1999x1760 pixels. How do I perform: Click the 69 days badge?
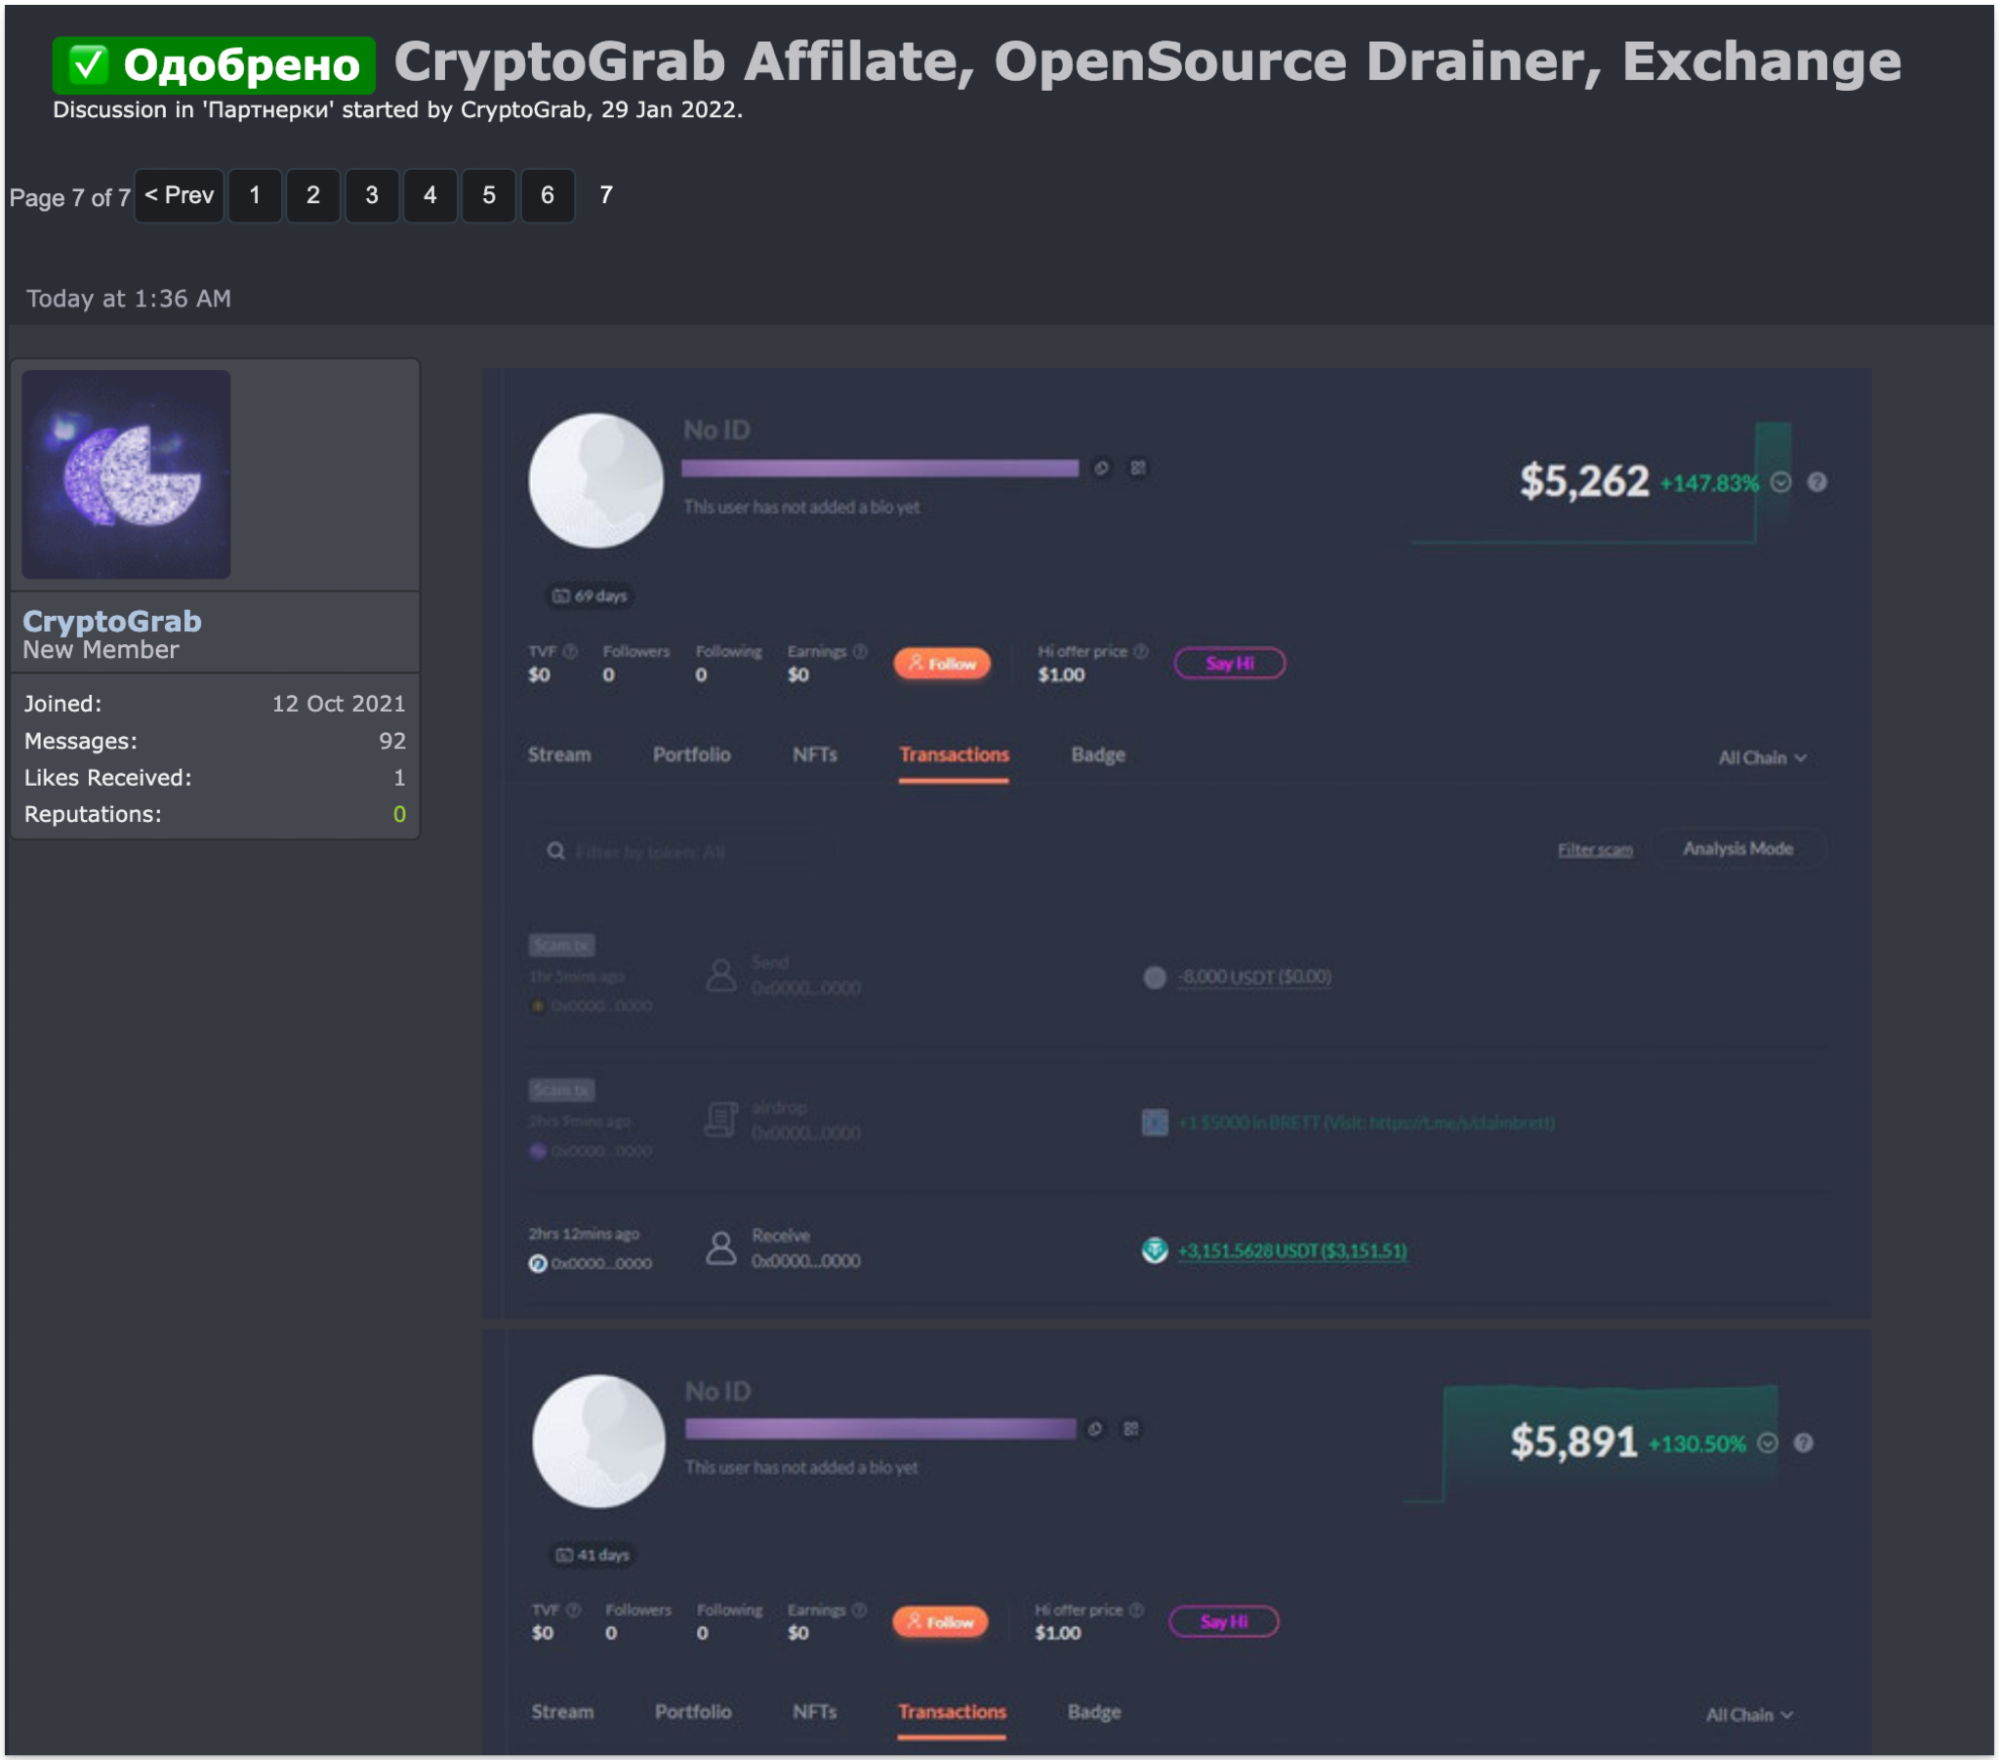(x=590, y=596)
